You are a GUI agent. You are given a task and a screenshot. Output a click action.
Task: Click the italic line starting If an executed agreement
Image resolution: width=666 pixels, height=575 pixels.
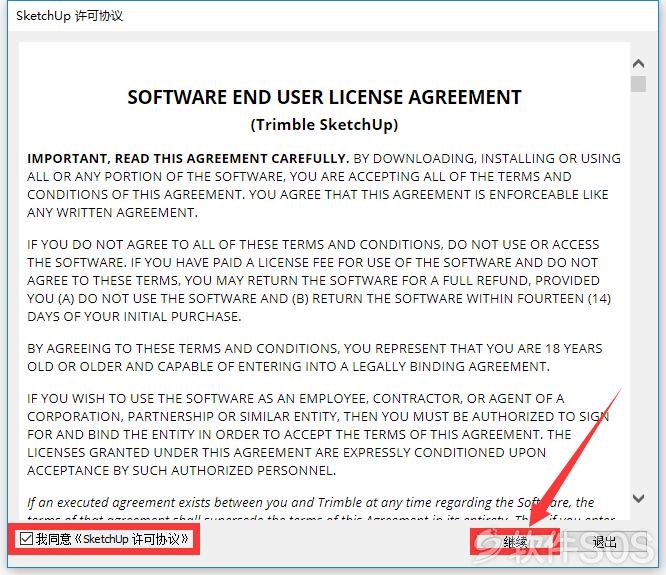click(310, 503)
